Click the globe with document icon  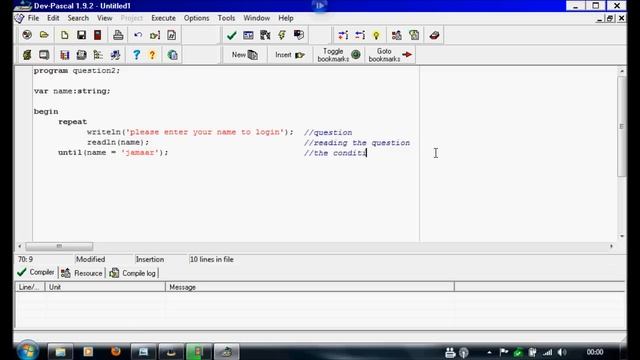point(172,55)
